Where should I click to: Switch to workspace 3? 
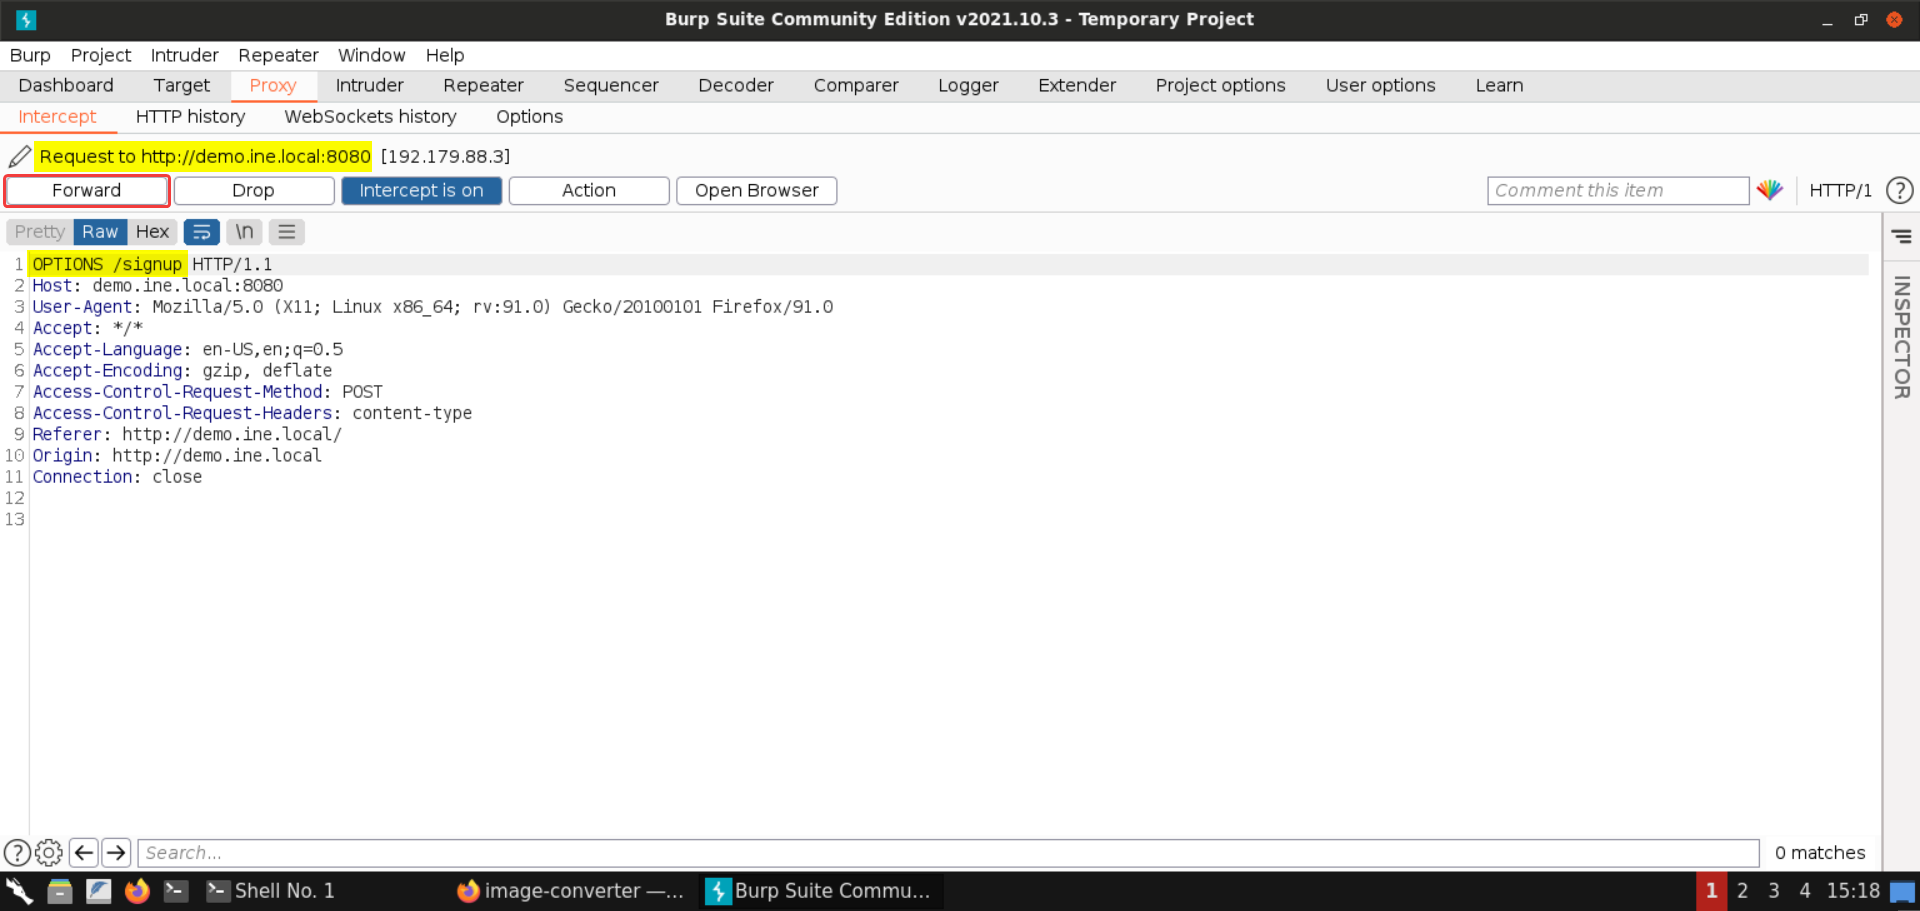(x=1773, y=891)
